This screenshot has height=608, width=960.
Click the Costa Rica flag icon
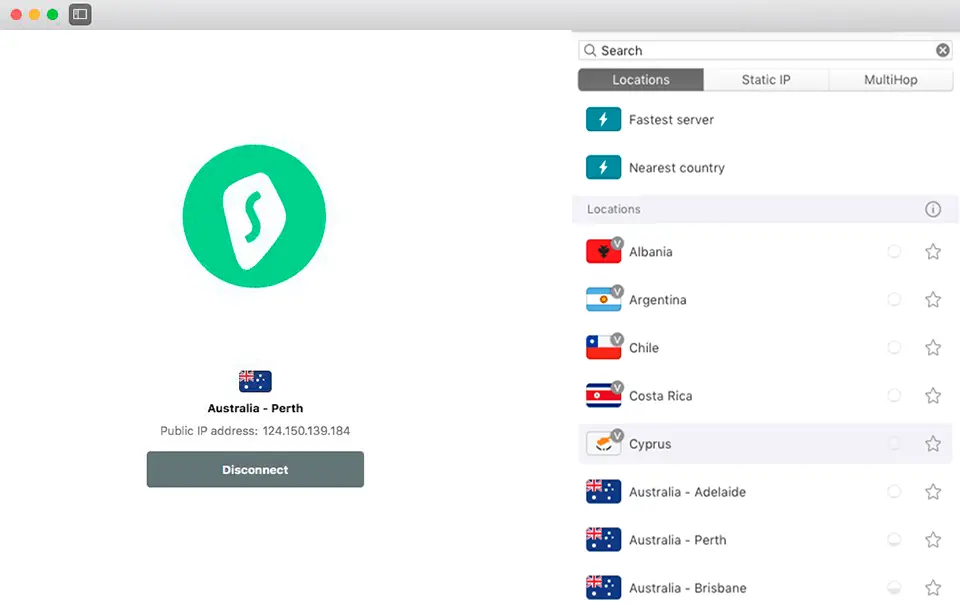click(603, 396)
